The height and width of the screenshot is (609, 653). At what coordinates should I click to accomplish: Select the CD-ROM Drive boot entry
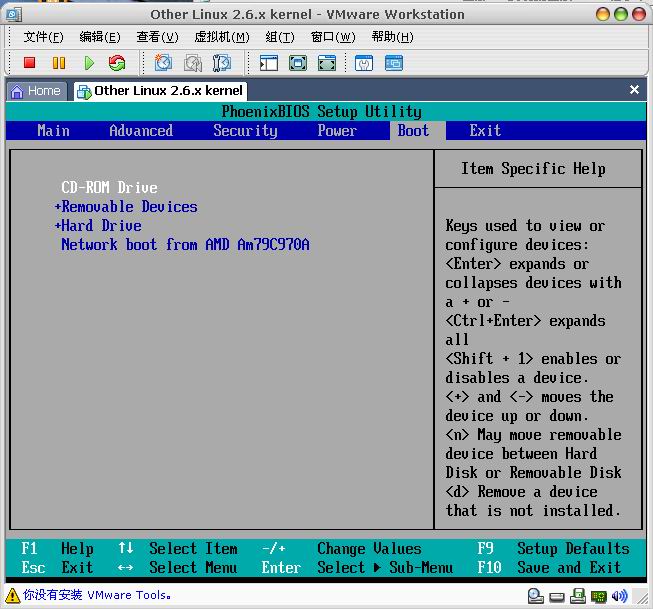tap(110, 187)
